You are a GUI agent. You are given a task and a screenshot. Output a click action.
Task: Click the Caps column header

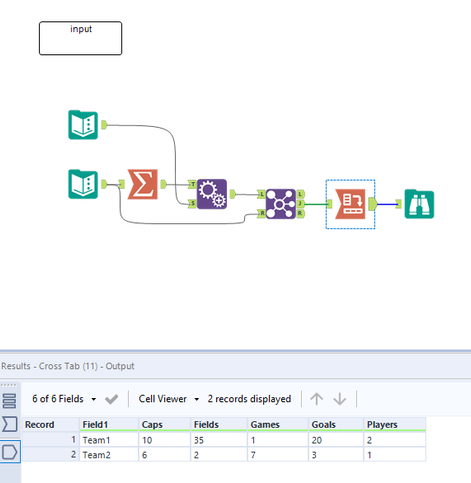164,425
